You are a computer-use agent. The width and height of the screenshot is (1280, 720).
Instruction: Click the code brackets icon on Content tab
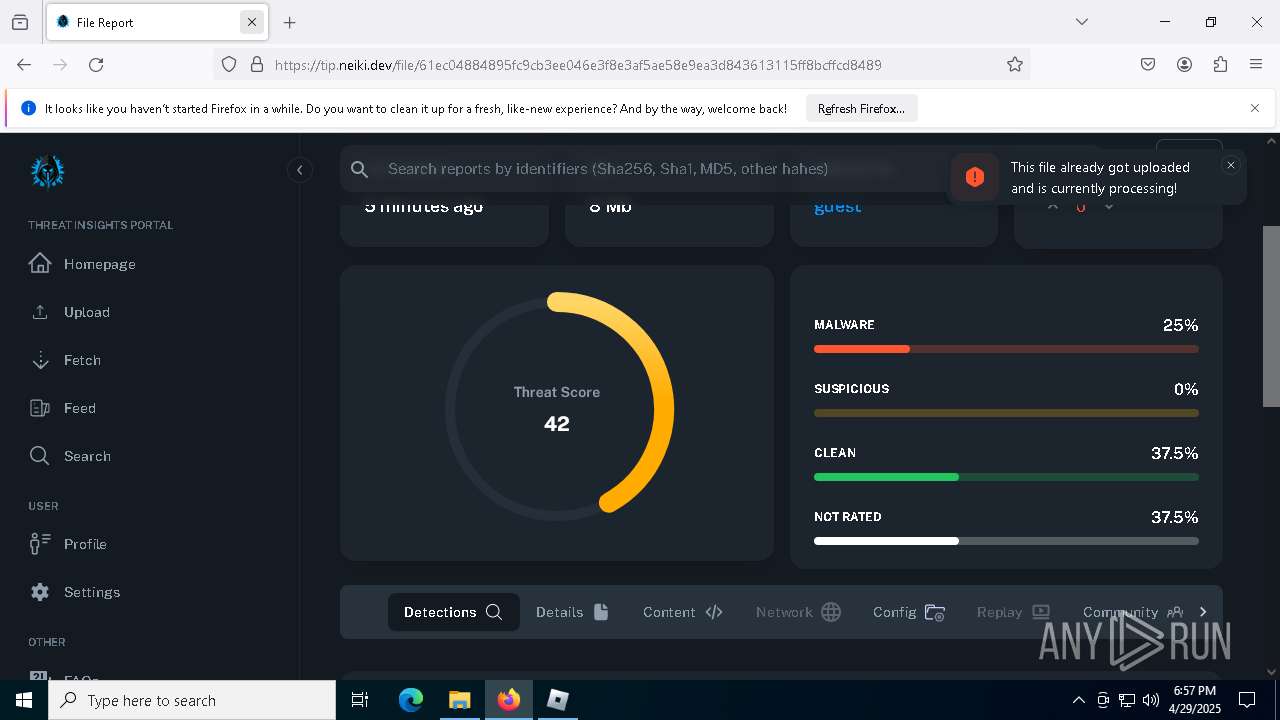714,612
